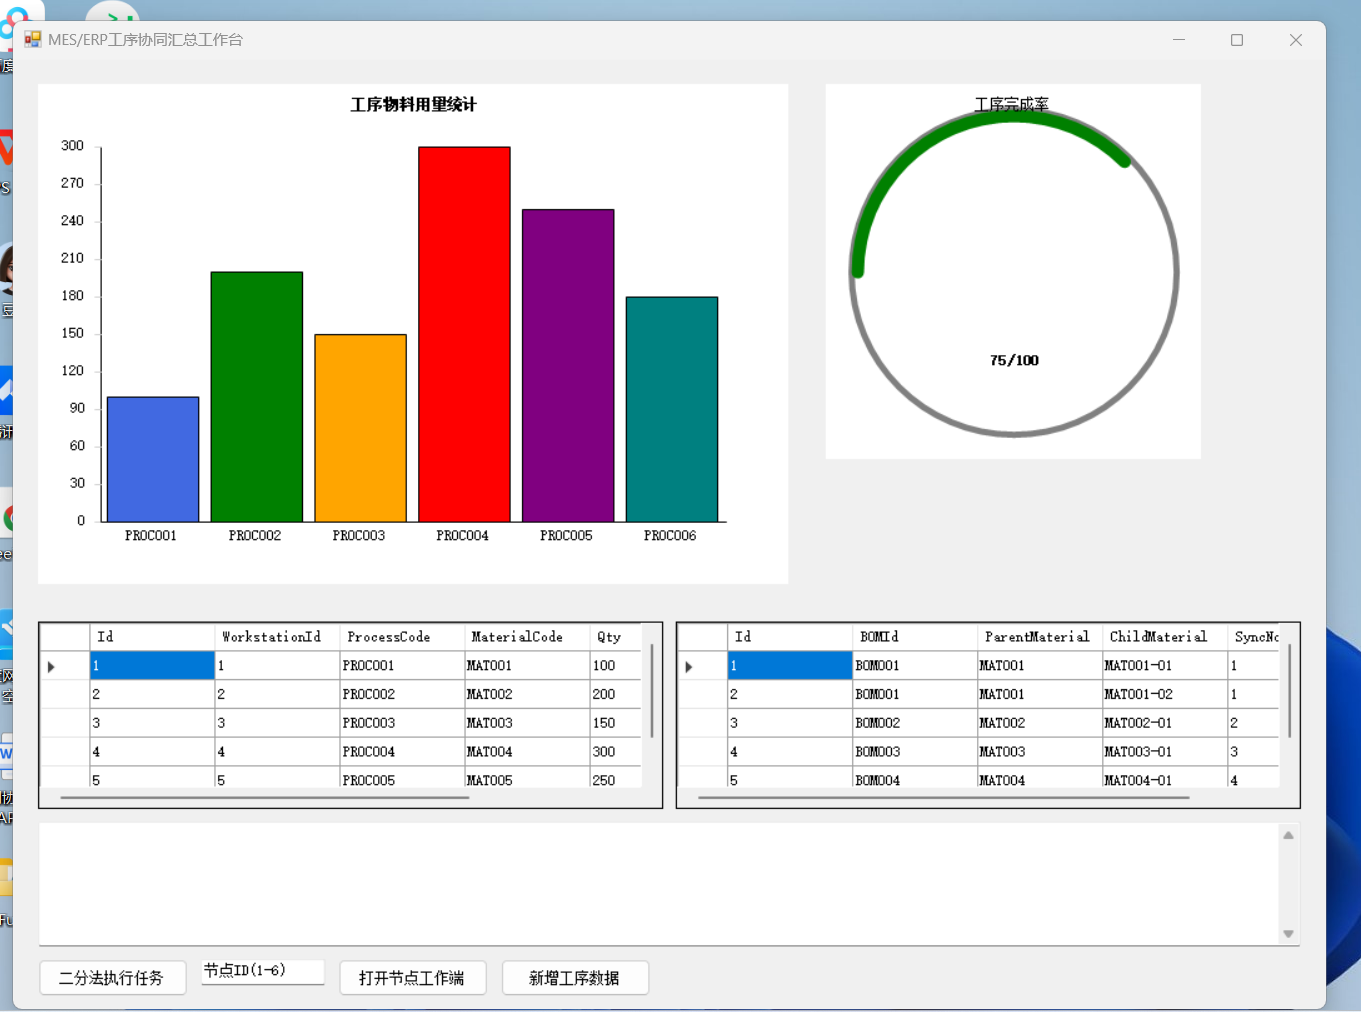Click the 新增工序数据 button
The height and width of the screenshot is (1012, 1361).
[575, 978]
